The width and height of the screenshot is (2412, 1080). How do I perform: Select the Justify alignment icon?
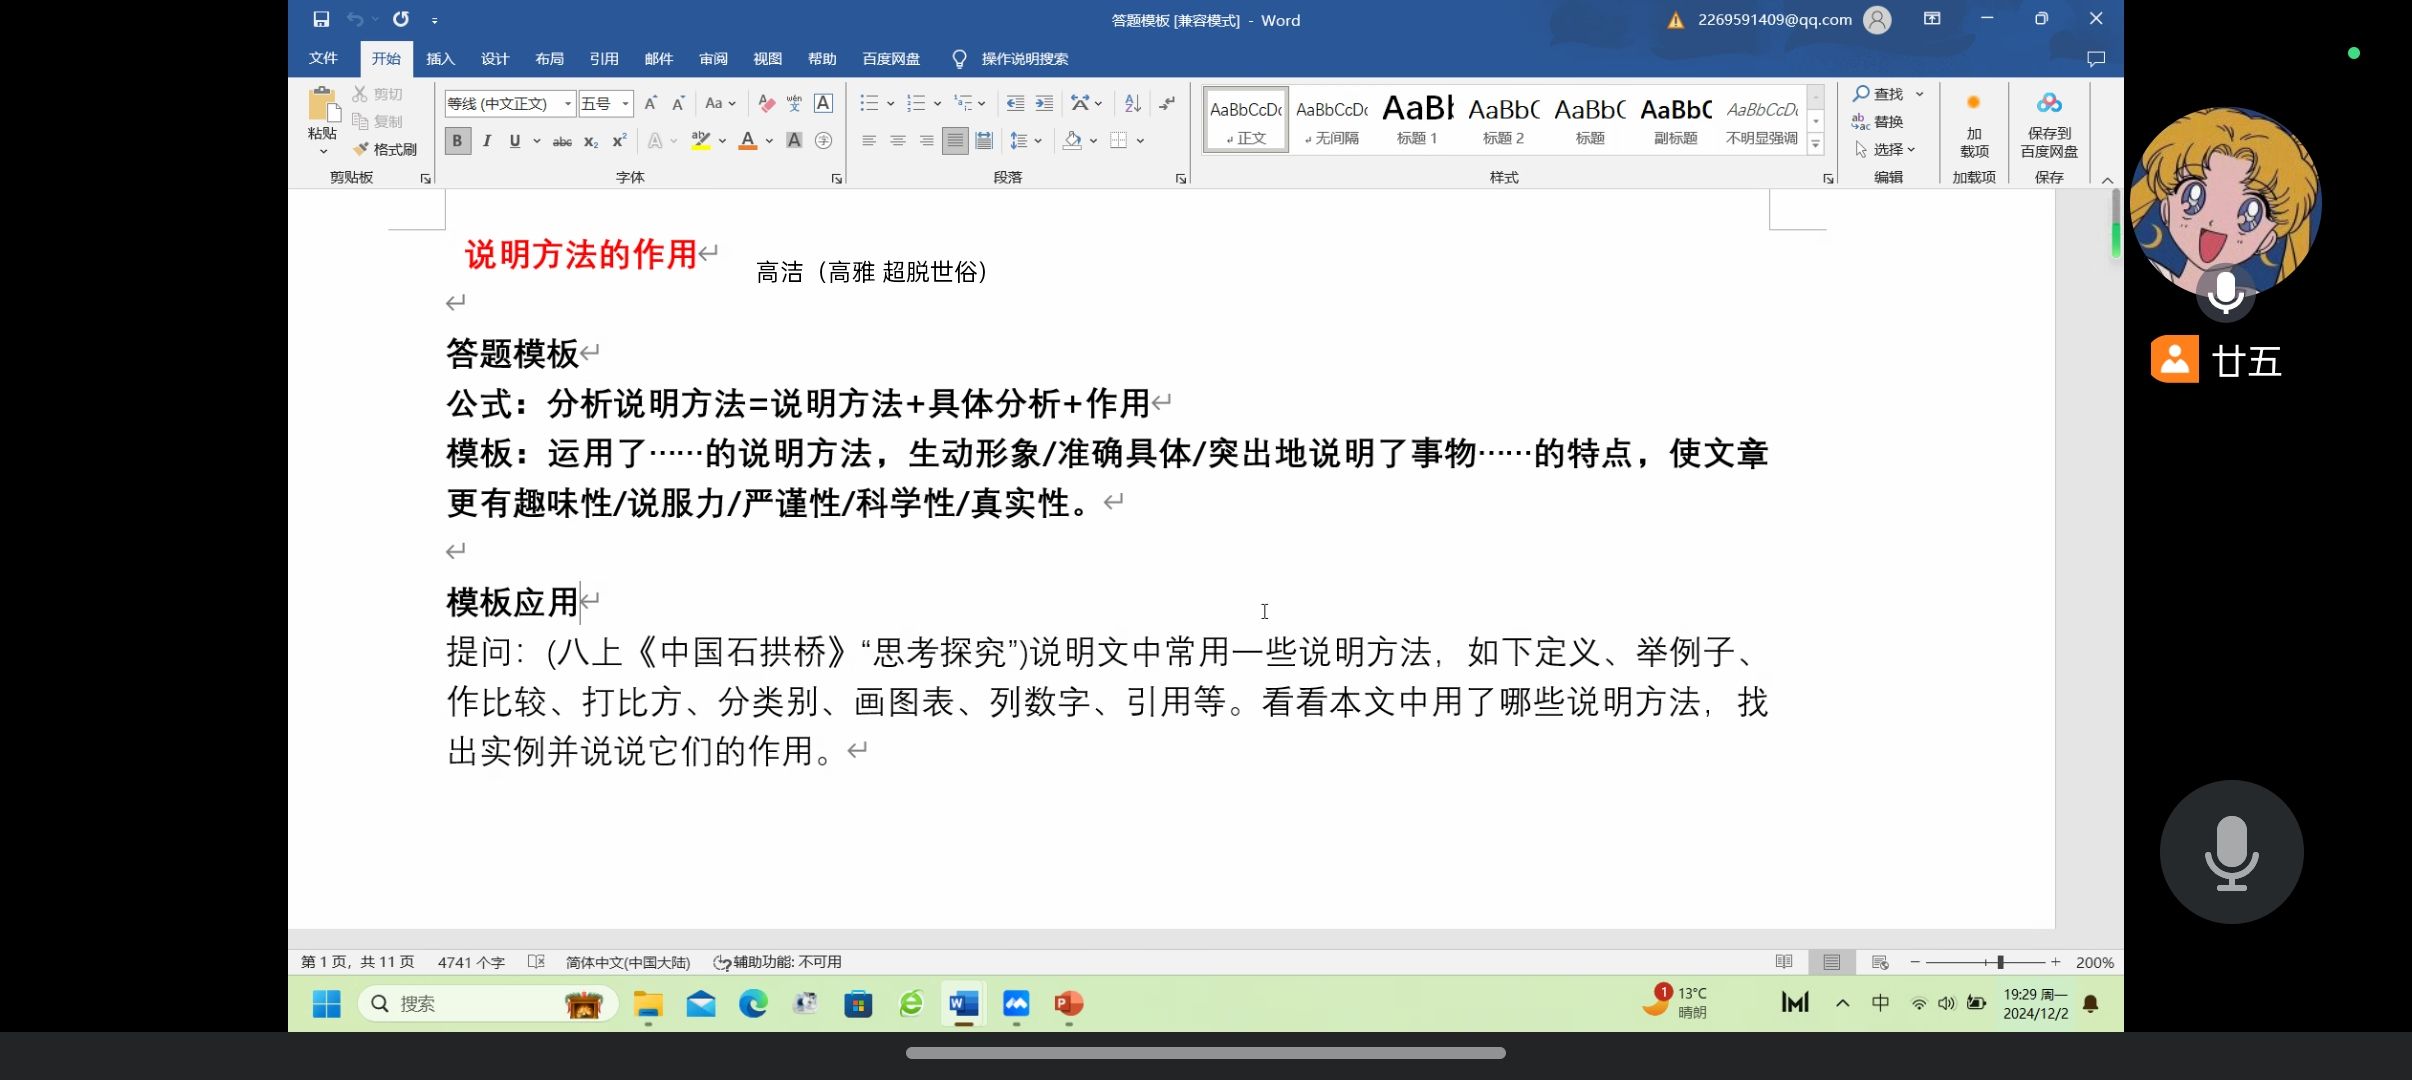tap(955, 141)
